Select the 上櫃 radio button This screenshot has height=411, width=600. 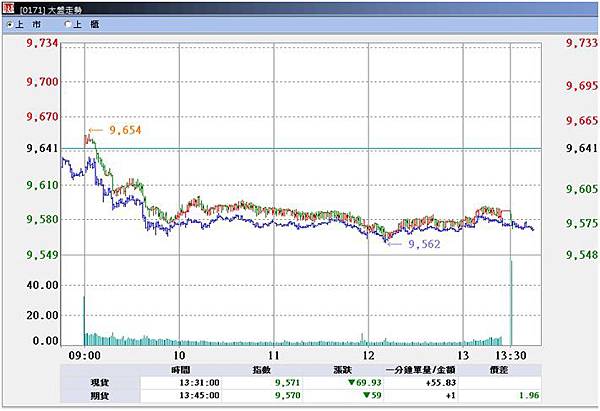click(68, 24)
